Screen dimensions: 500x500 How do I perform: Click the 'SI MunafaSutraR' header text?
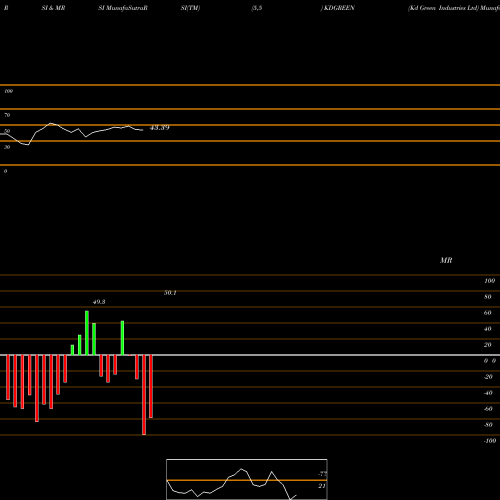pos(123,8)
